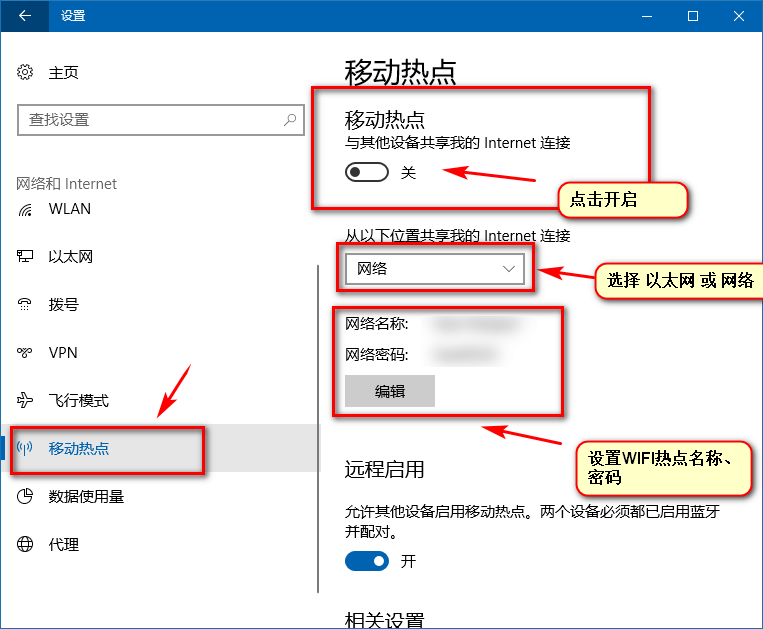Maximize the 设置 window

pyautogui.click(x=693, y=16)
